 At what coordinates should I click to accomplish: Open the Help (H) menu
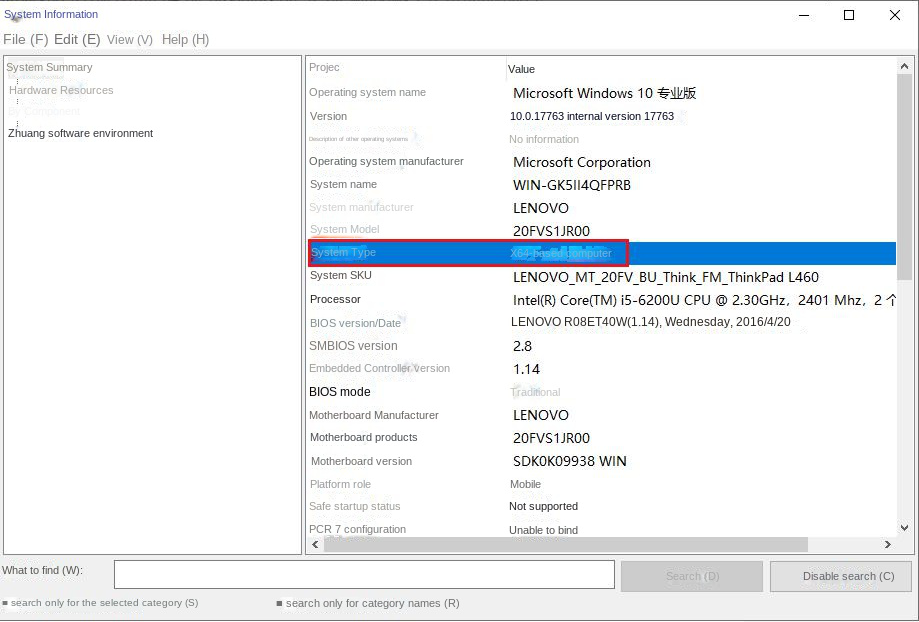(x=185, y=39)
